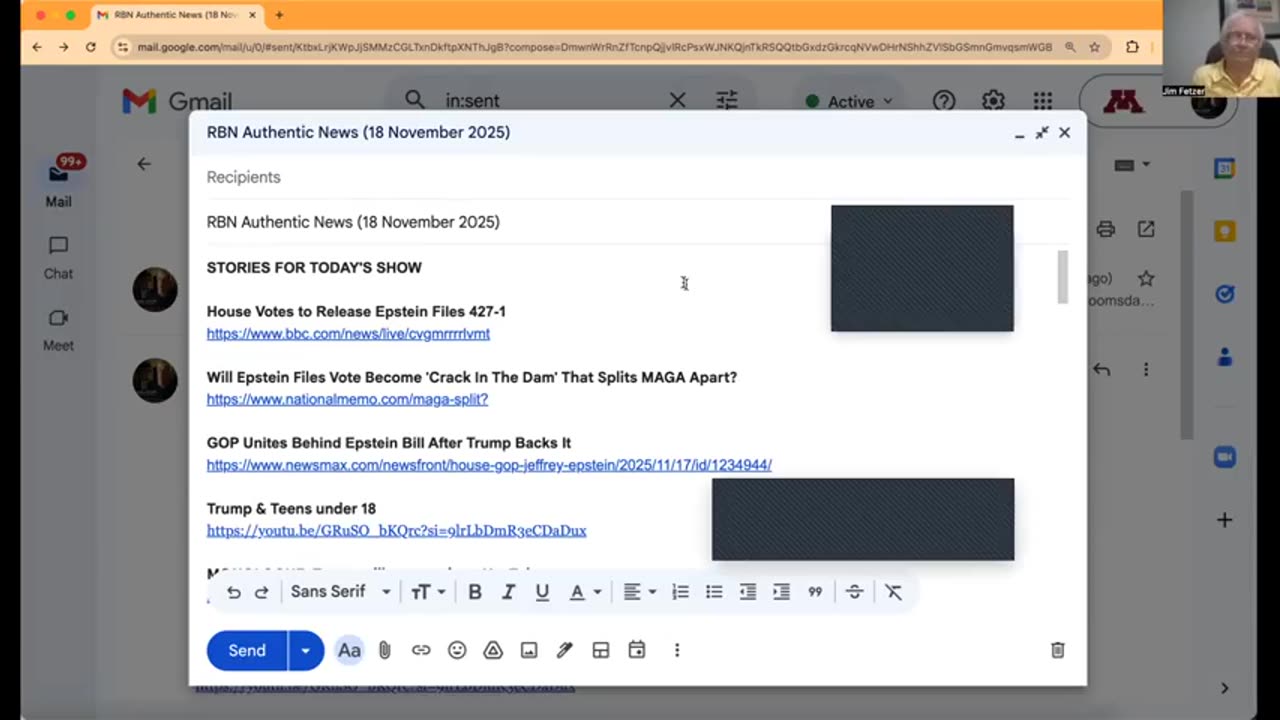Reload the page in Chrome

tap(91, 47)
